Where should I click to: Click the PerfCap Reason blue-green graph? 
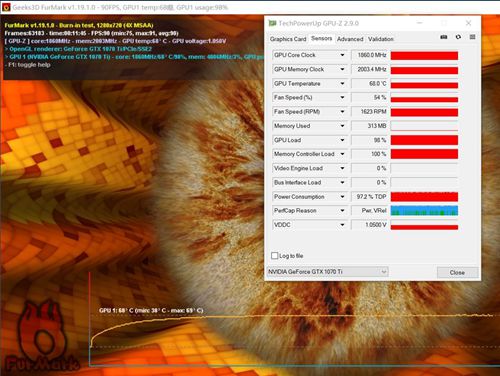coord(424,211)
